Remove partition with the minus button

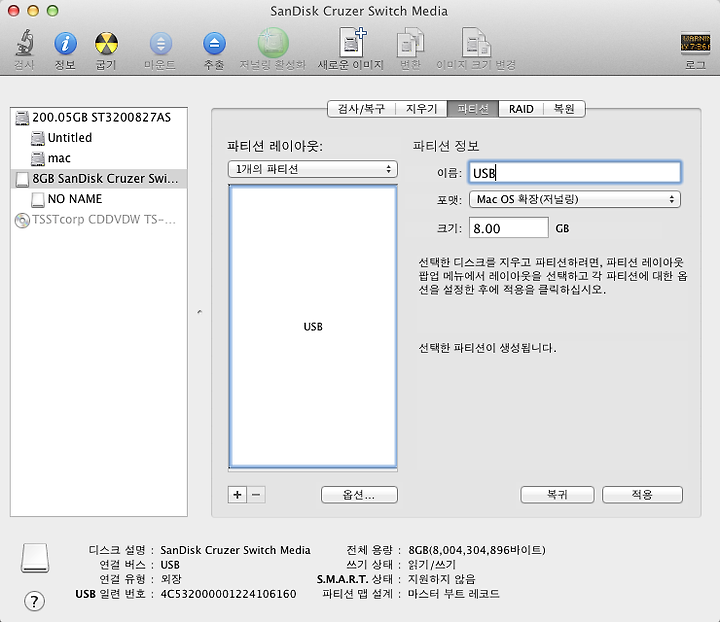(256, 494)
